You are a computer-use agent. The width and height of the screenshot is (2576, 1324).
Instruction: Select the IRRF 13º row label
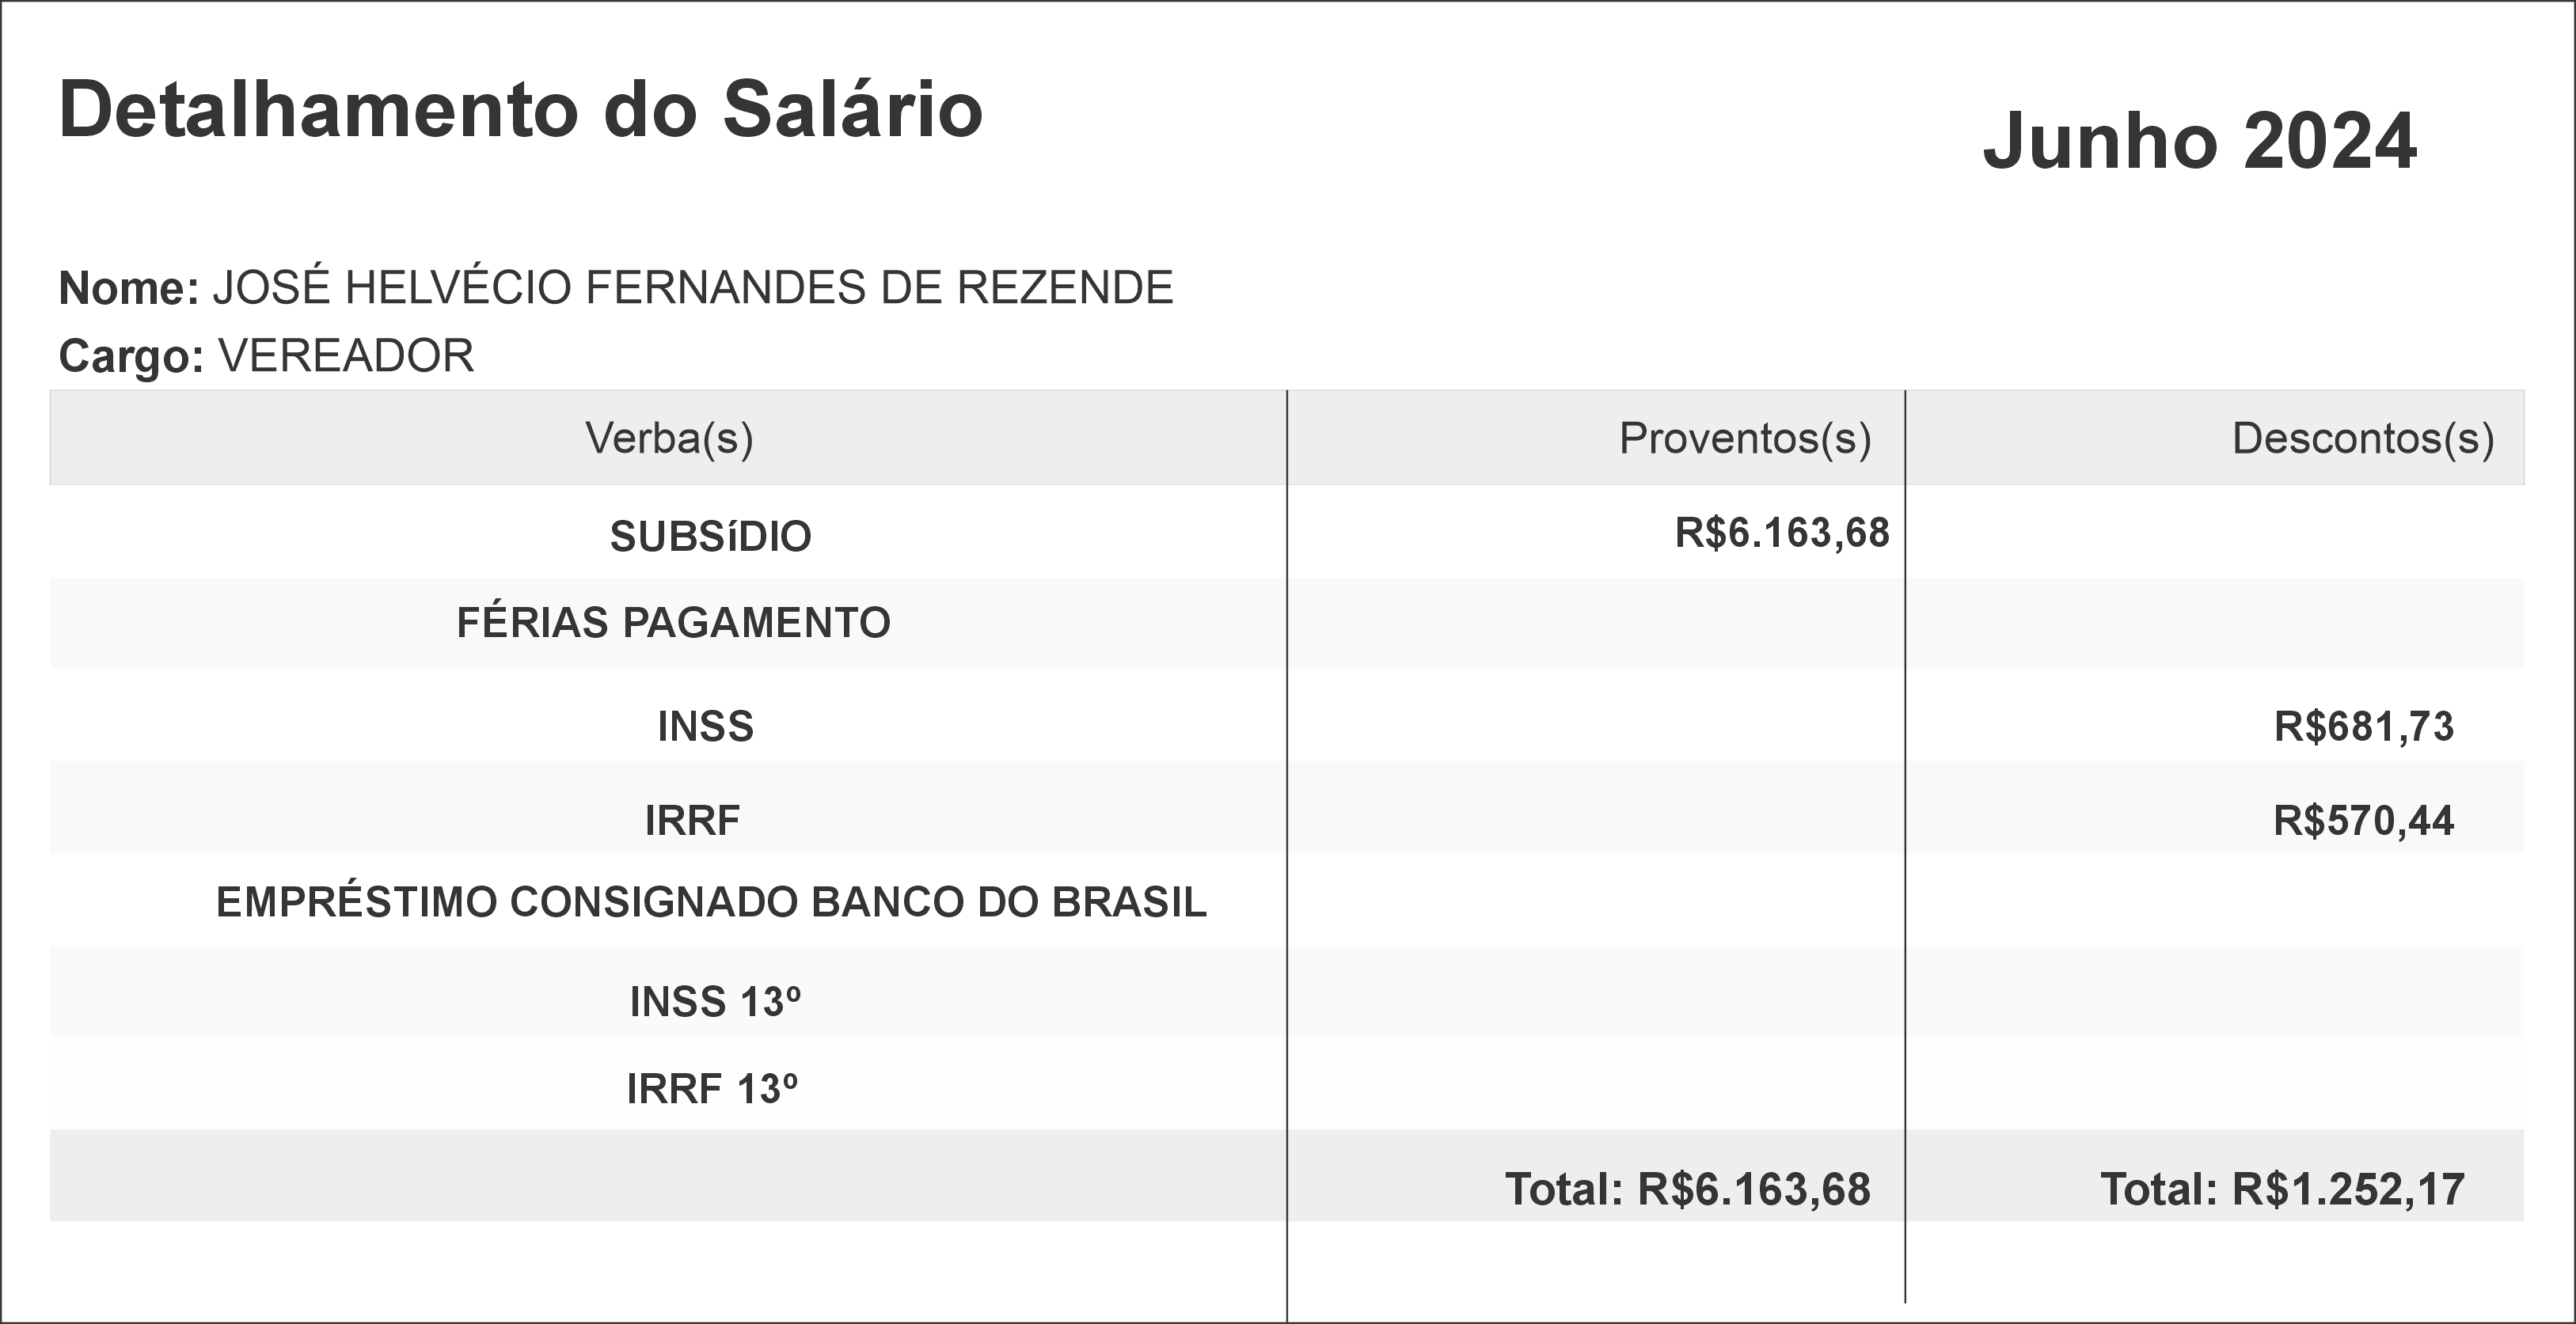click(x=712, y=1089)
